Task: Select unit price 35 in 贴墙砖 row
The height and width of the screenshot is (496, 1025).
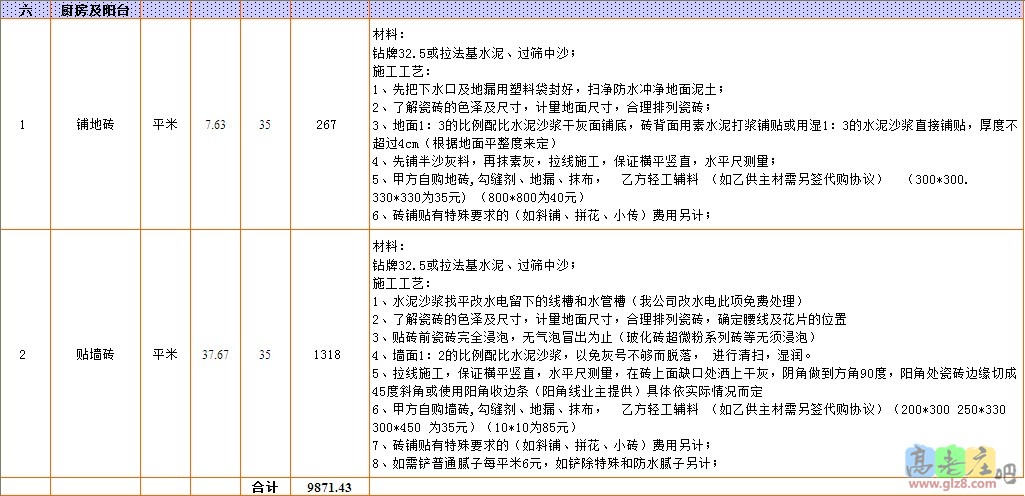Action: tap(264, 354)
